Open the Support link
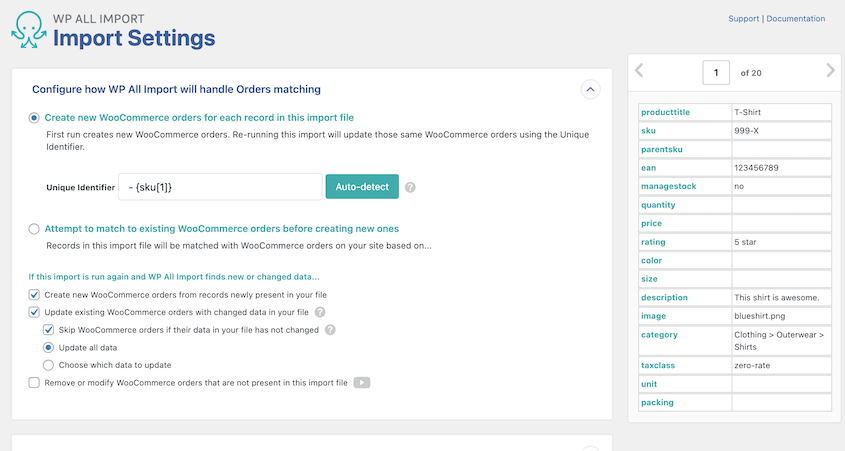This screenshot has width=845, height=451. (x=743, y=18)
